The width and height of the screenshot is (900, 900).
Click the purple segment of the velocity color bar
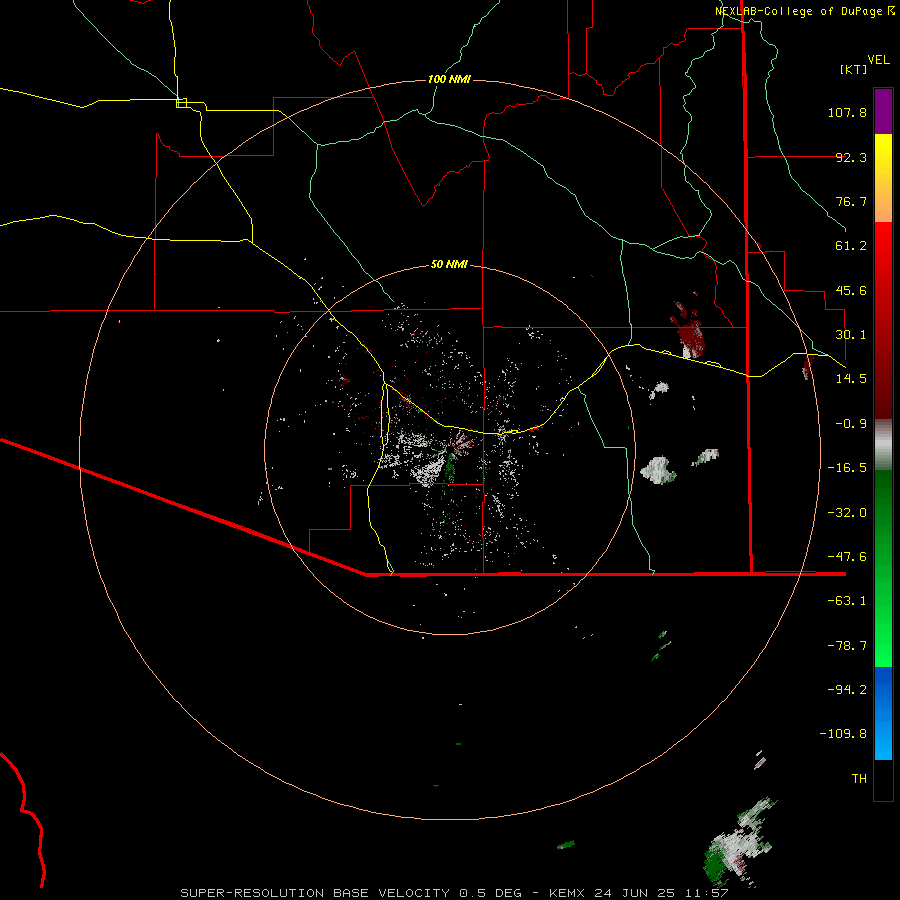pos(883,111)
